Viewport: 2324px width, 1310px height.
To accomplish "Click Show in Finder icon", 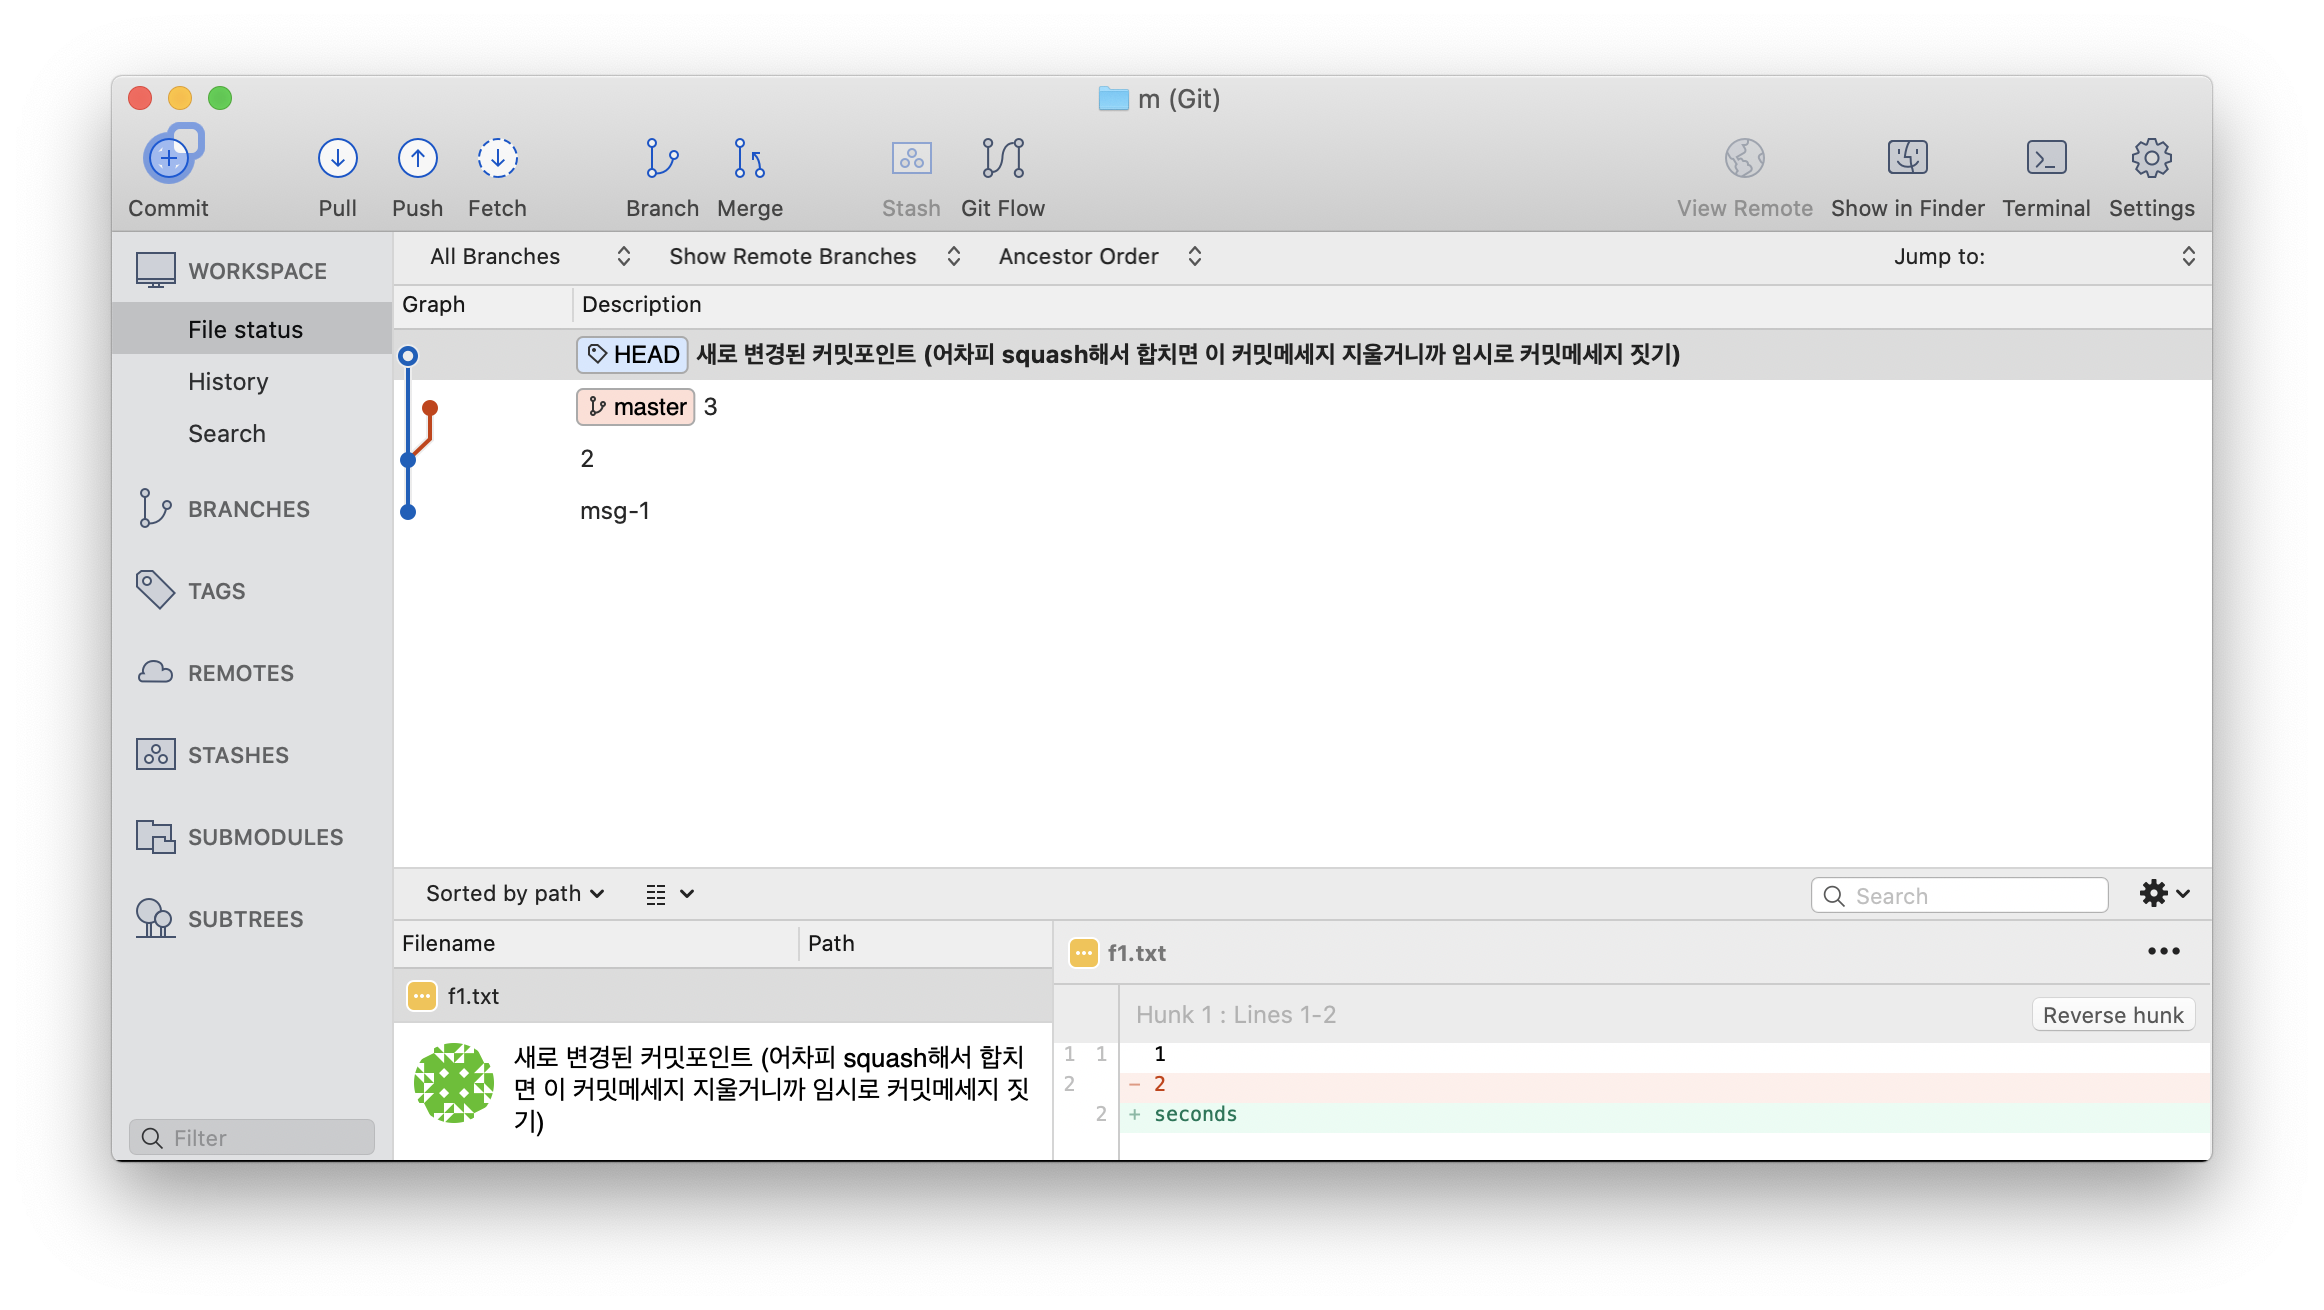I will tap(1907, 158).
